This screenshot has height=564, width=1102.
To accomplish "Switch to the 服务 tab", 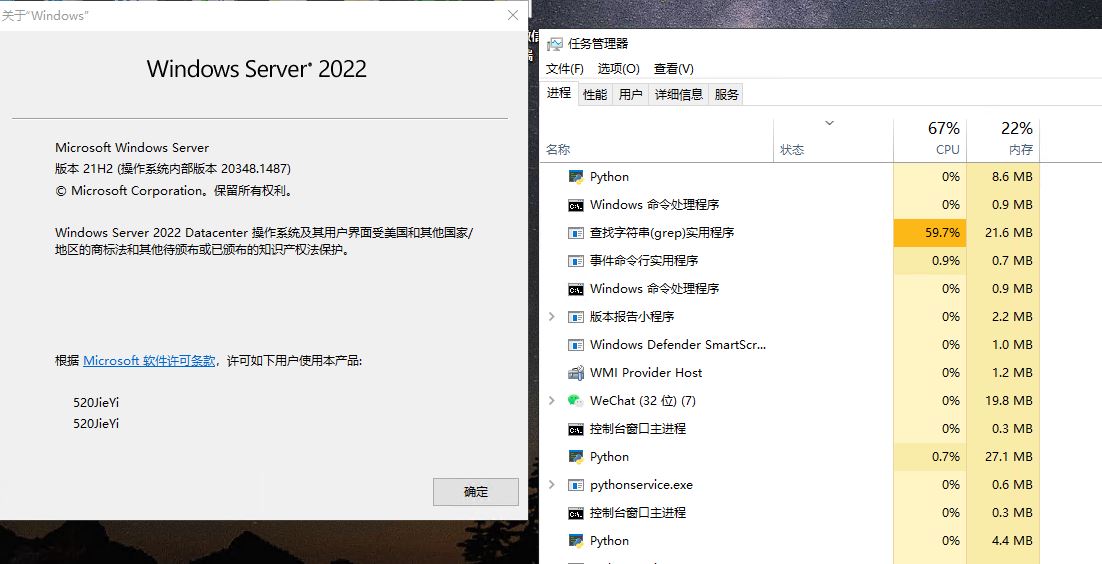I will click(x=726, y=94).
